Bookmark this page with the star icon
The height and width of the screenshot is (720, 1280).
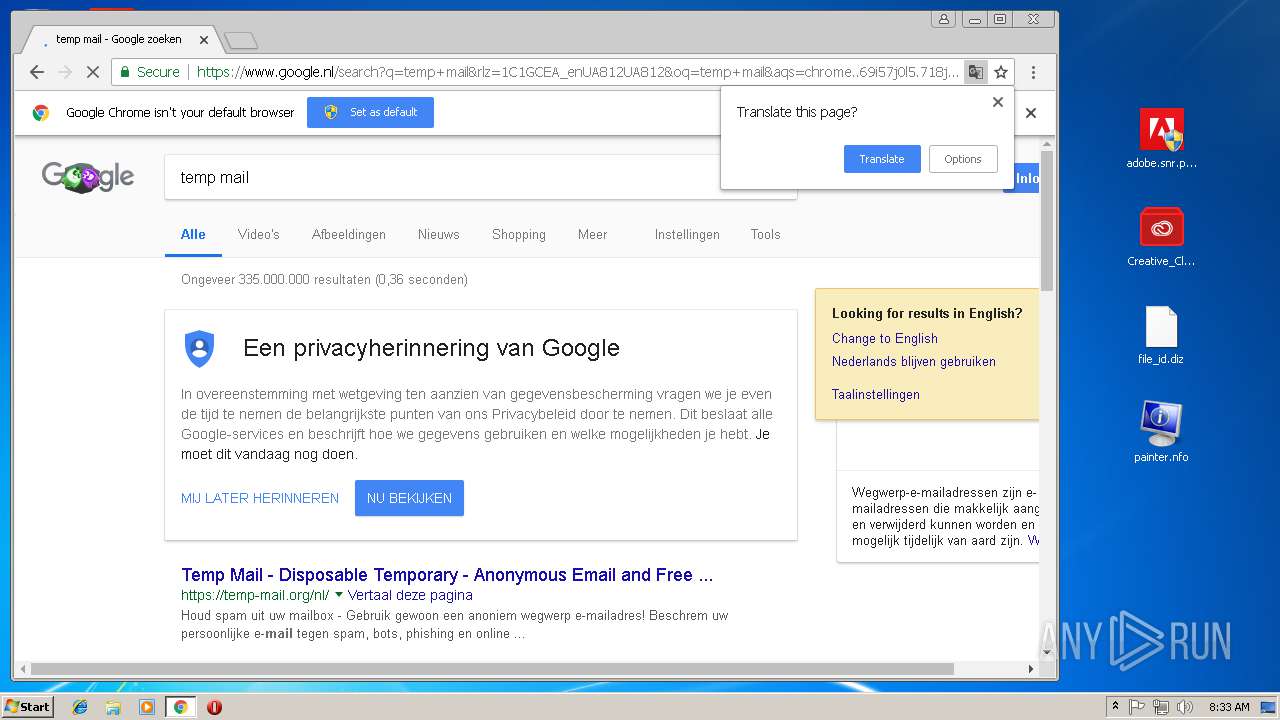coord(1001,72)
